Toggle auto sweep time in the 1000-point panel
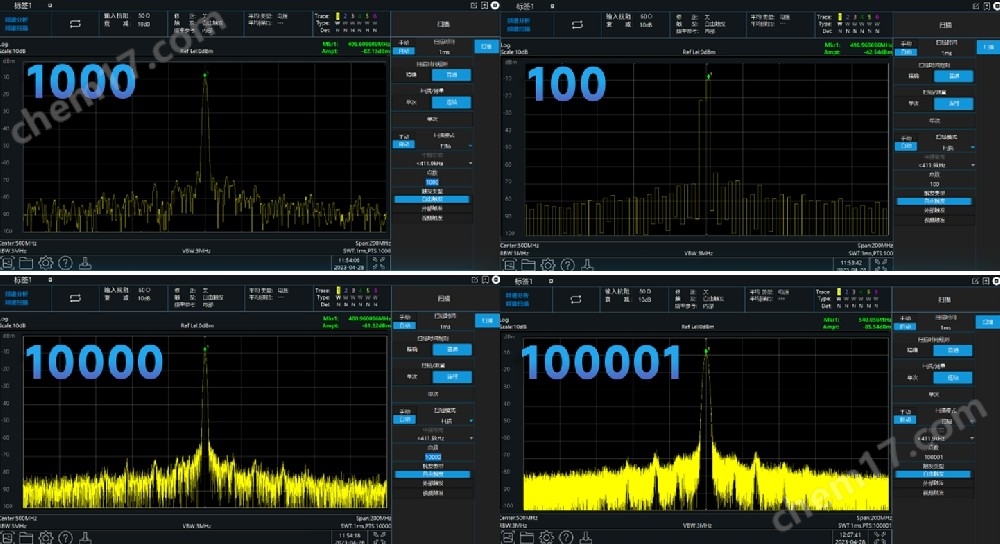 click(404, 51)
